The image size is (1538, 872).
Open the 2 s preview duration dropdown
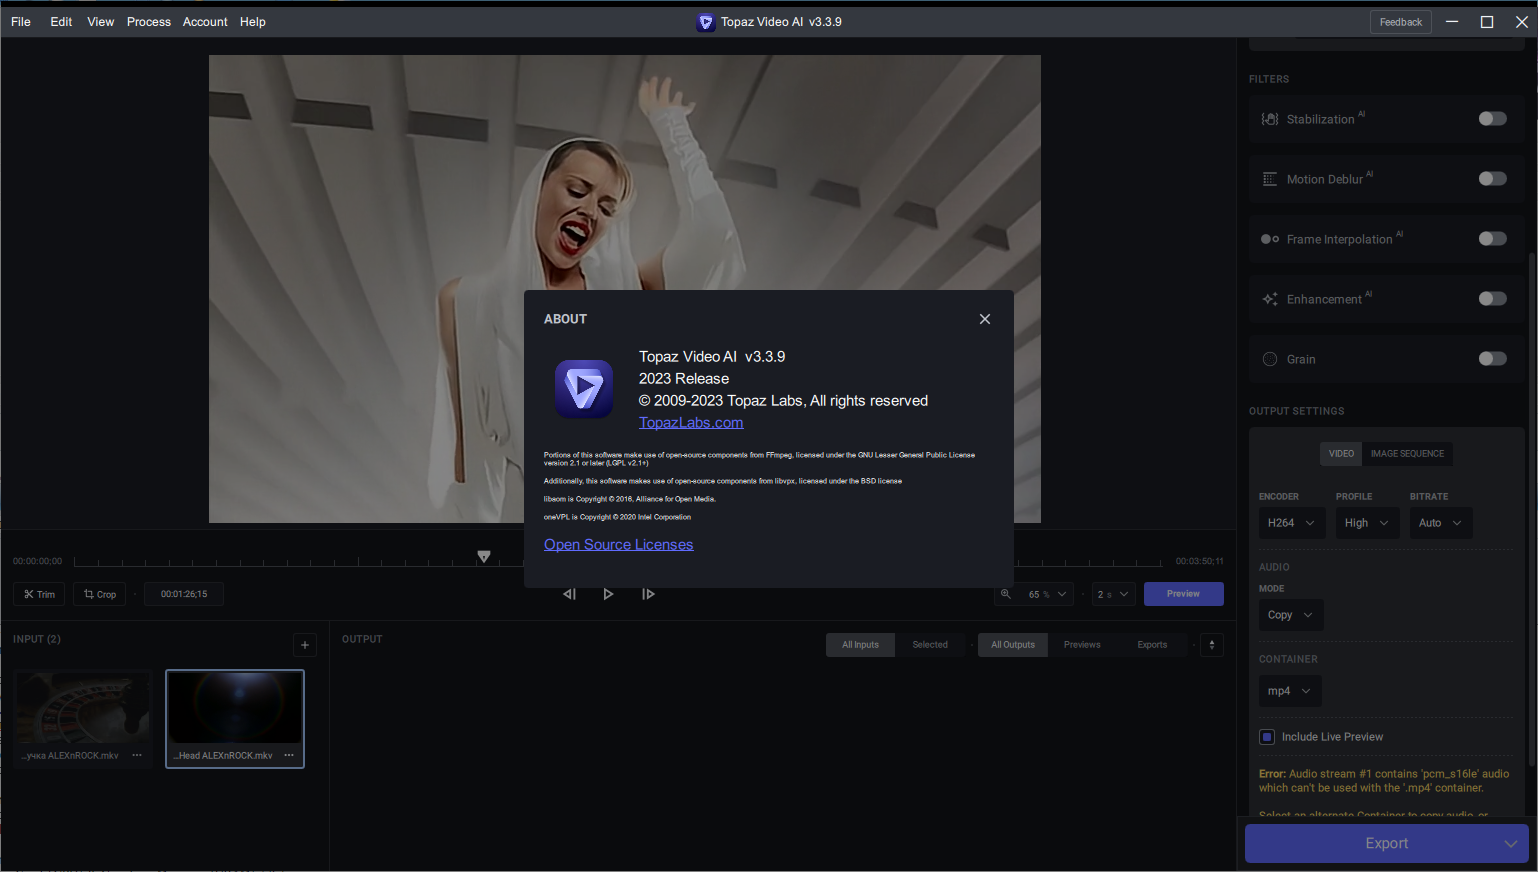coord(1113,594)
